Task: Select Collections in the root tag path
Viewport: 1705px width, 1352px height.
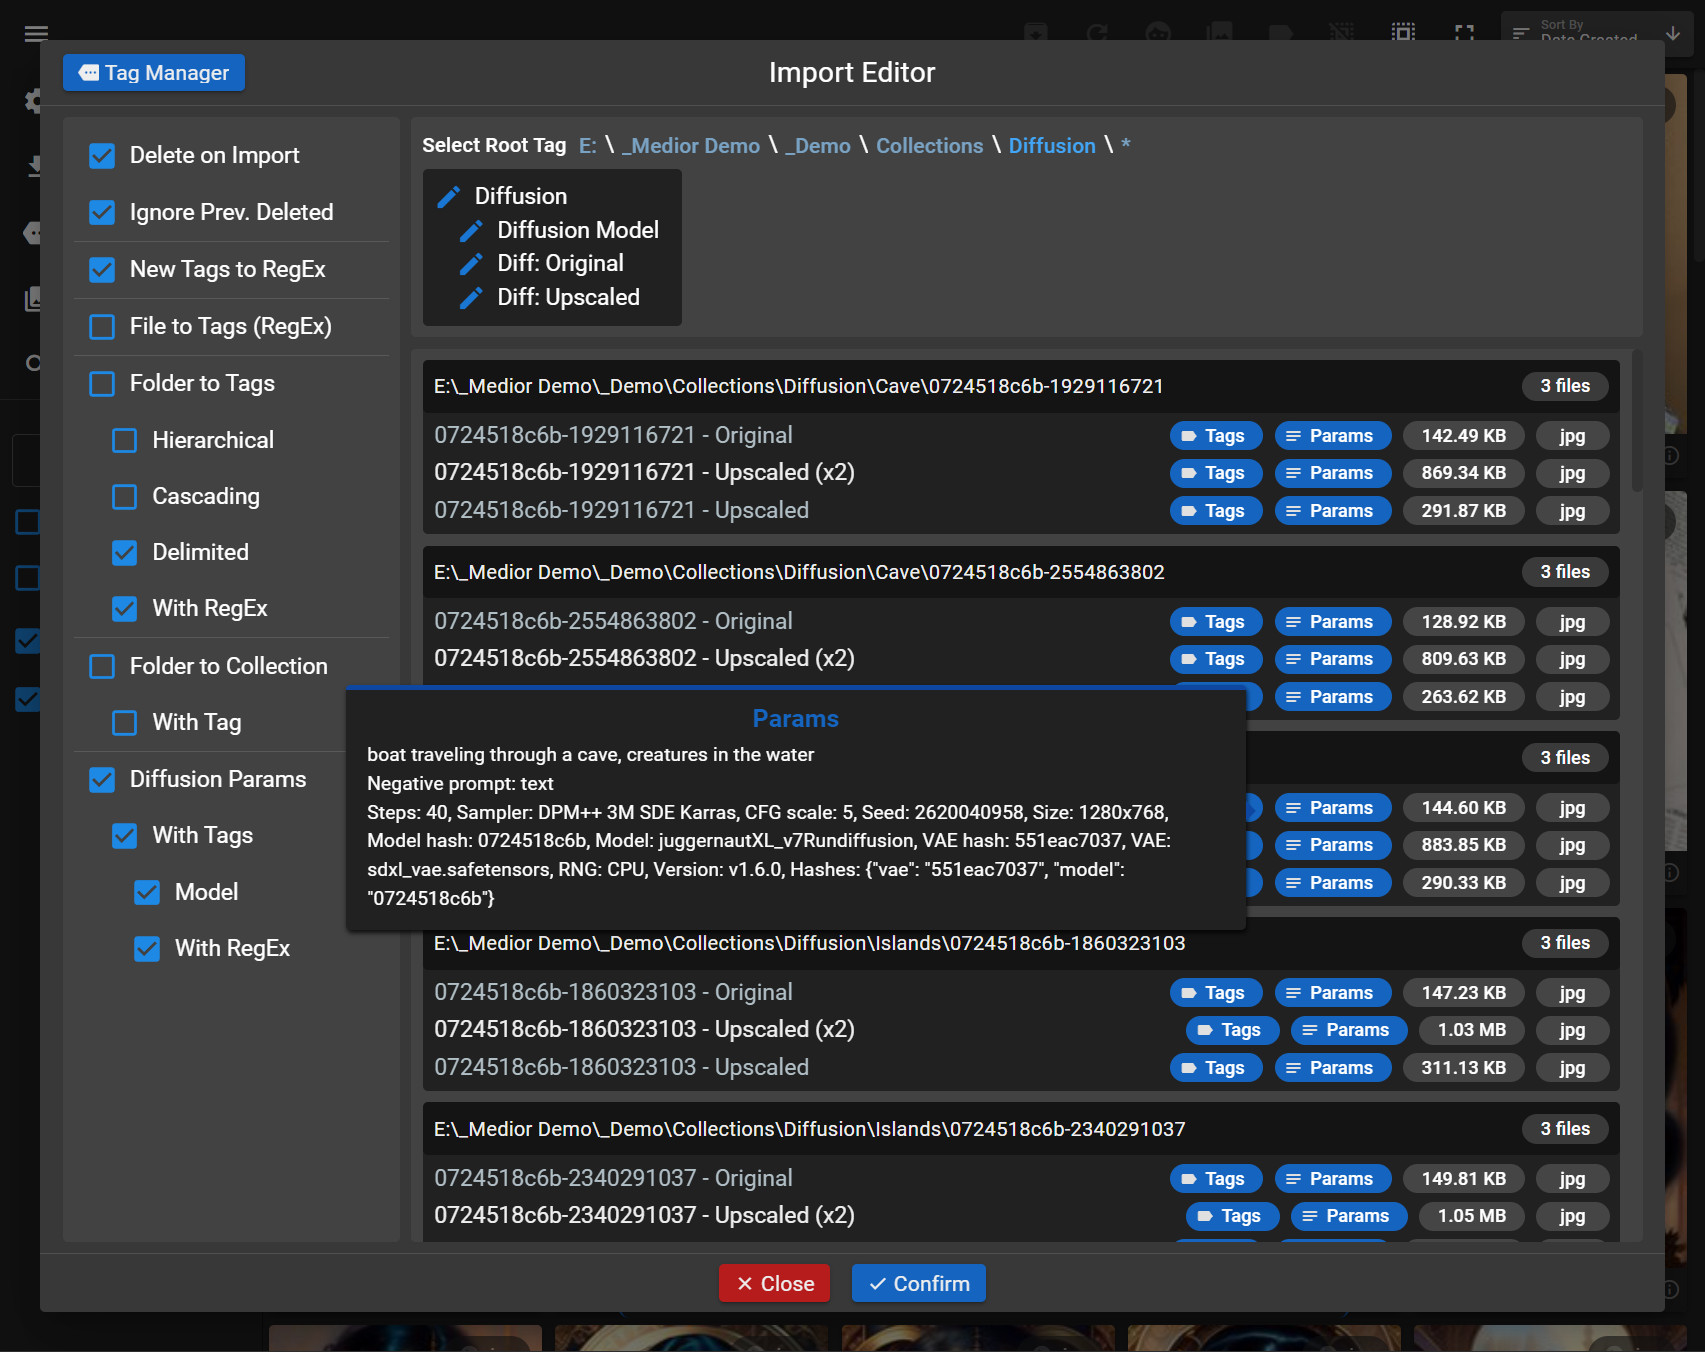Action: 930,146
